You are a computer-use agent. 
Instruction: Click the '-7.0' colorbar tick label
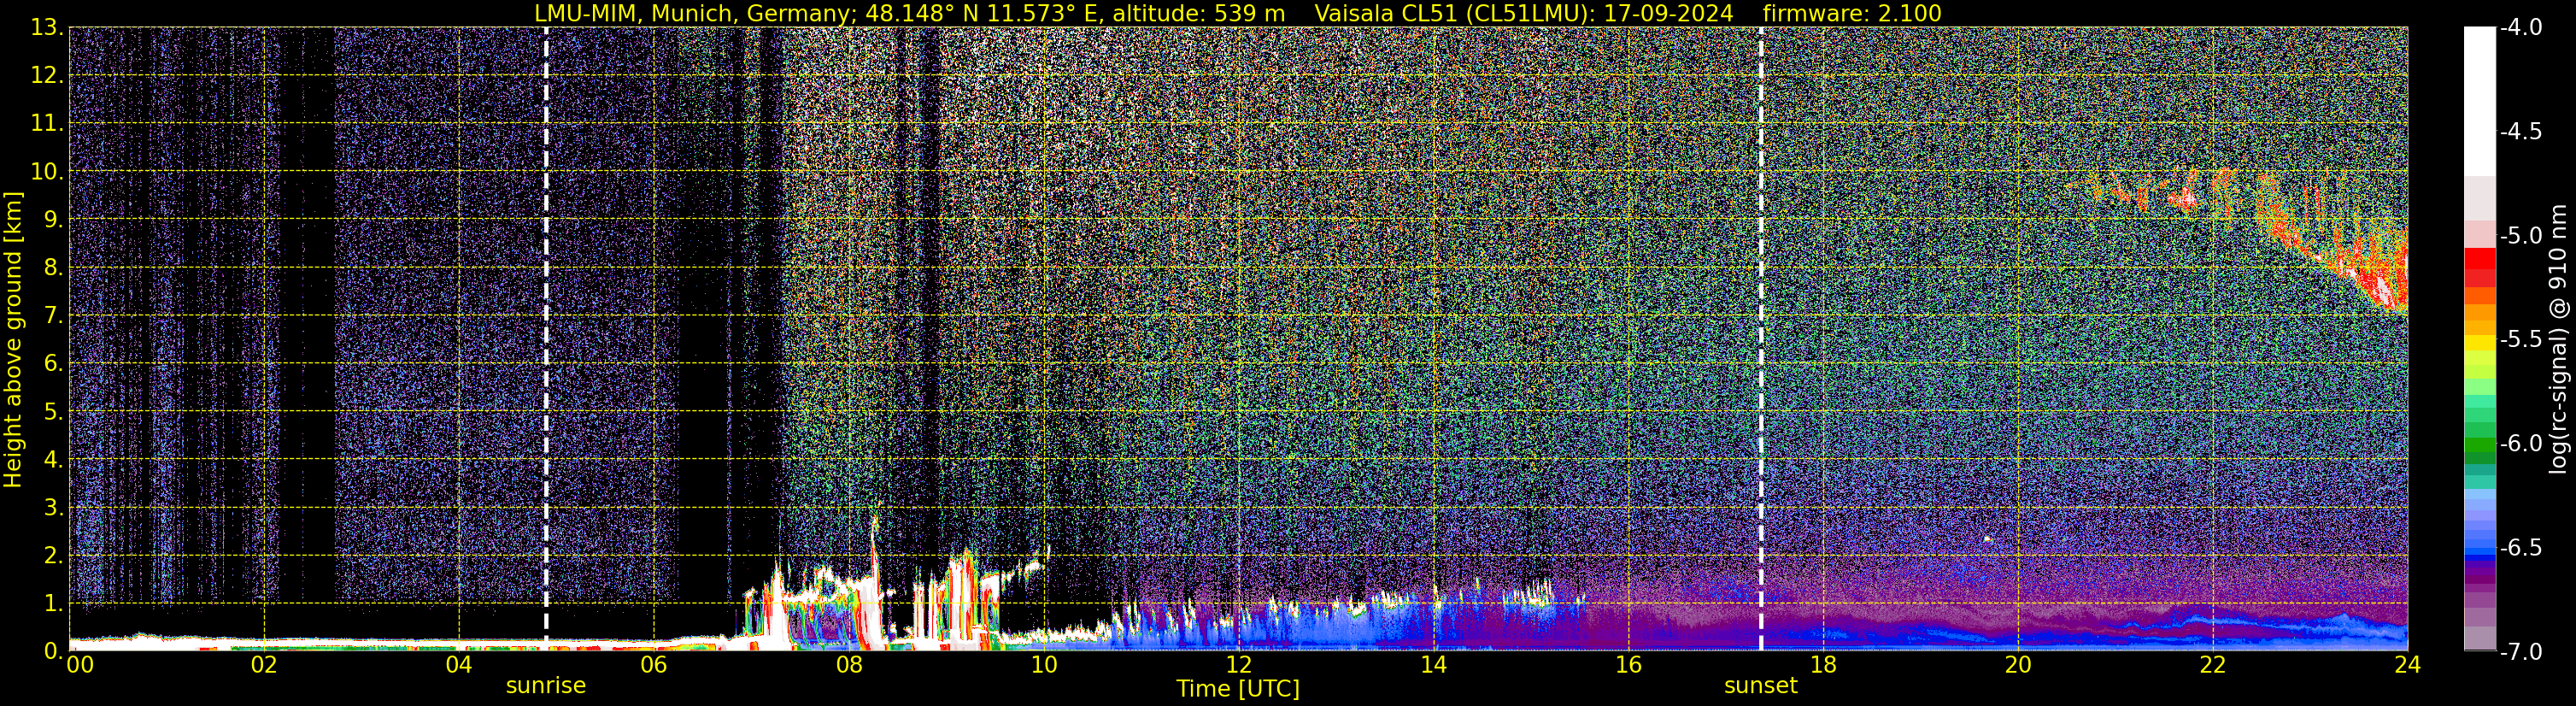tap(2520, 651)
